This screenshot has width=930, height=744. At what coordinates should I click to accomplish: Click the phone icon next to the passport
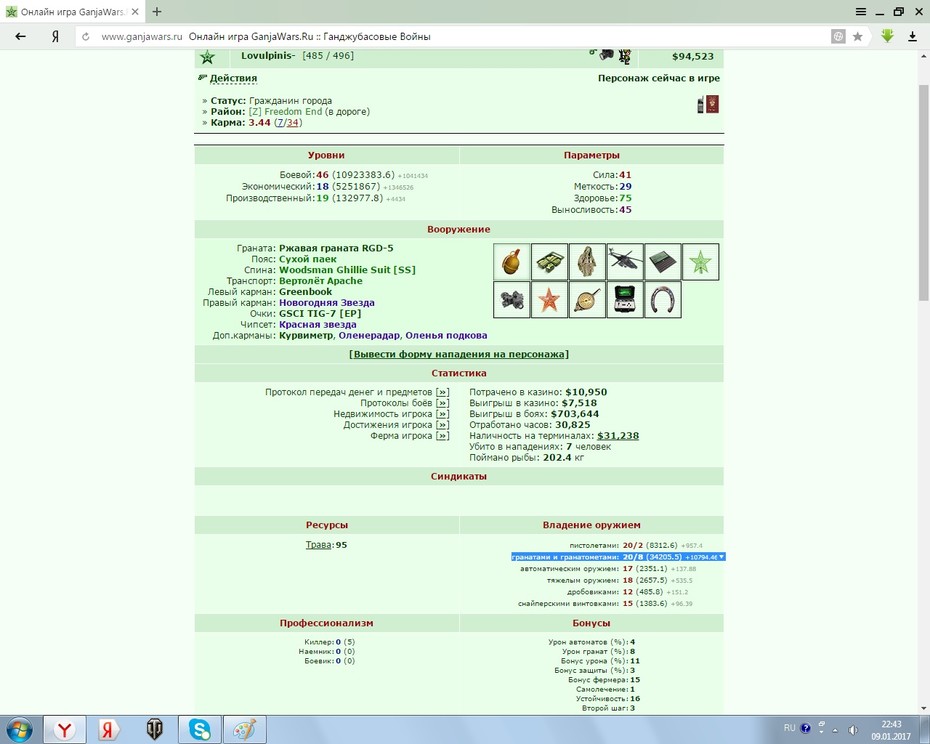coord(700,104)
